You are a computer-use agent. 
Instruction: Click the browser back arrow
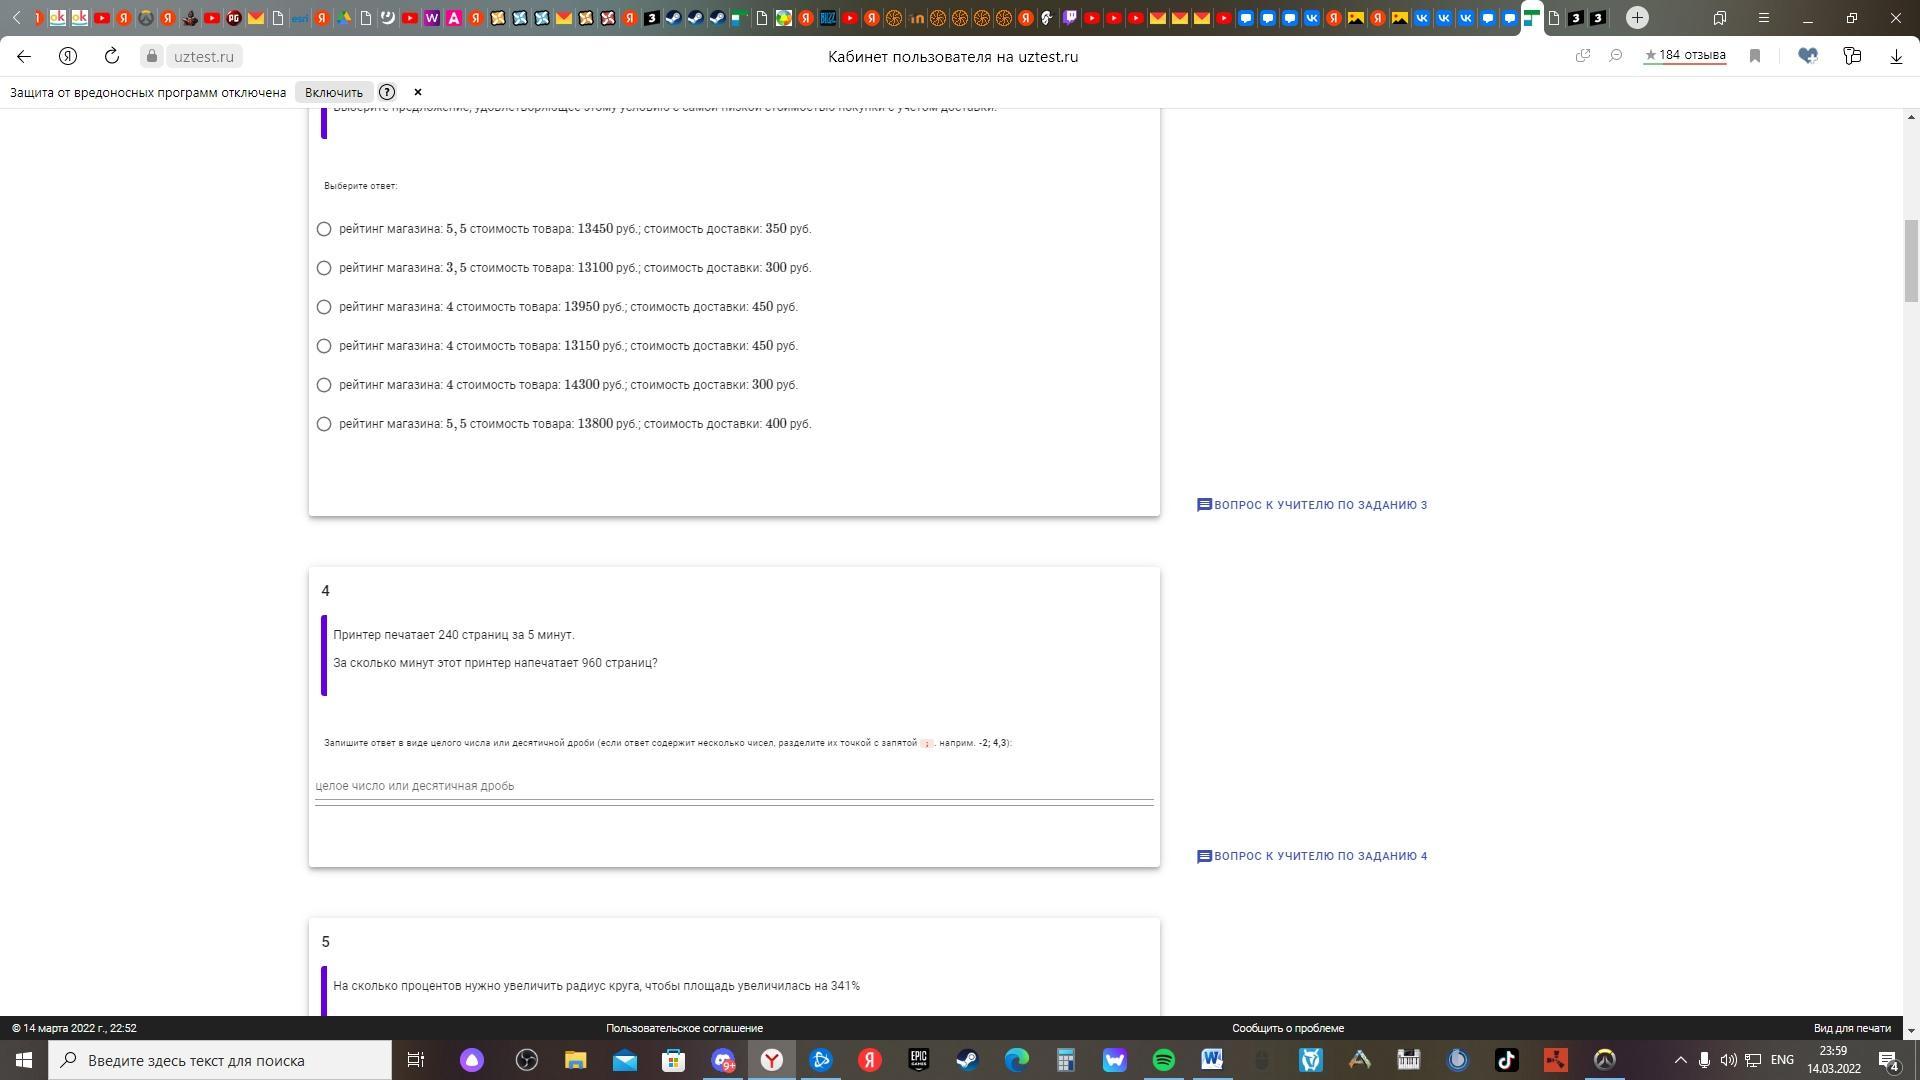click(x=24, y=56)
